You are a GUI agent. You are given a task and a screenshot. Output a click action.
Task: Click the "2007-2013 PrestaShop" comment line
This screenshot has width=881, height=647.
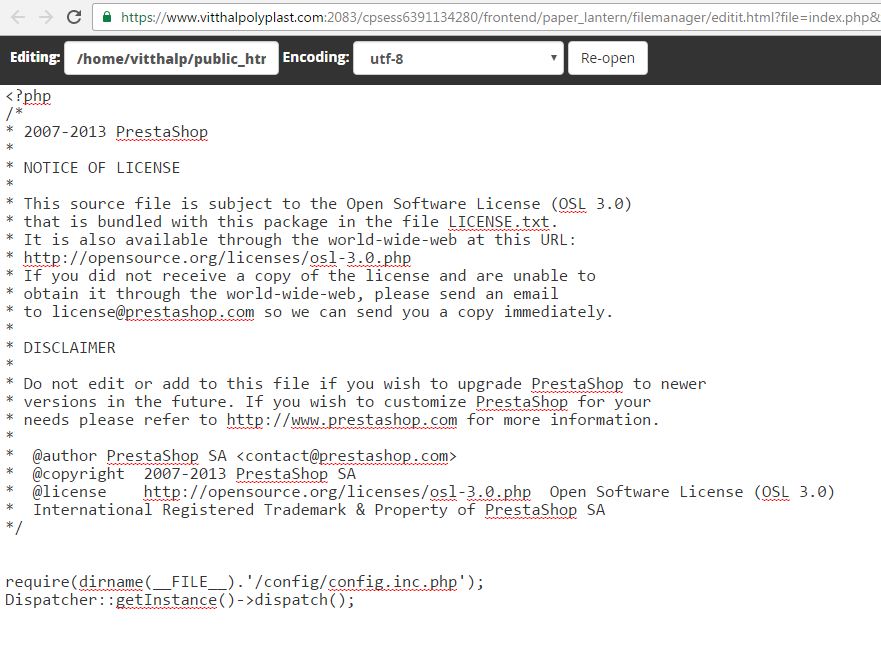pyautogui.click(x=107, y=132)
